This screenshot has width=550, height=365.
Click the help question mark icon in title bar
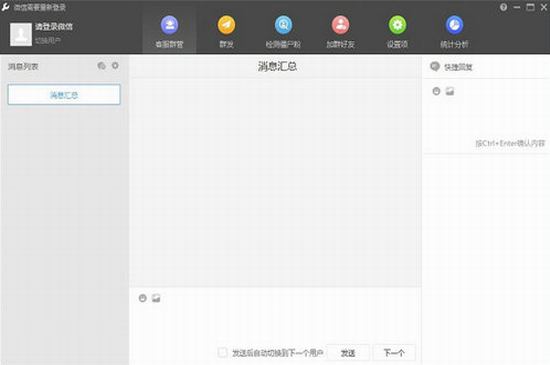pyautogui.click(x=503, y=7)
